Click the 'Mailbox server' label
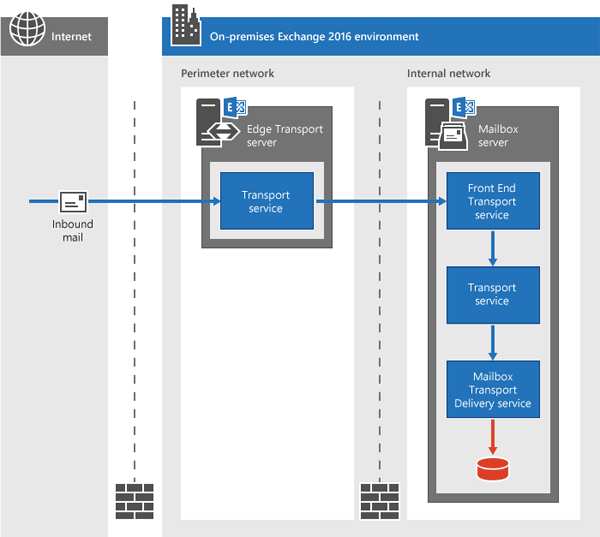600x537 pixels. tap(498, 136)
